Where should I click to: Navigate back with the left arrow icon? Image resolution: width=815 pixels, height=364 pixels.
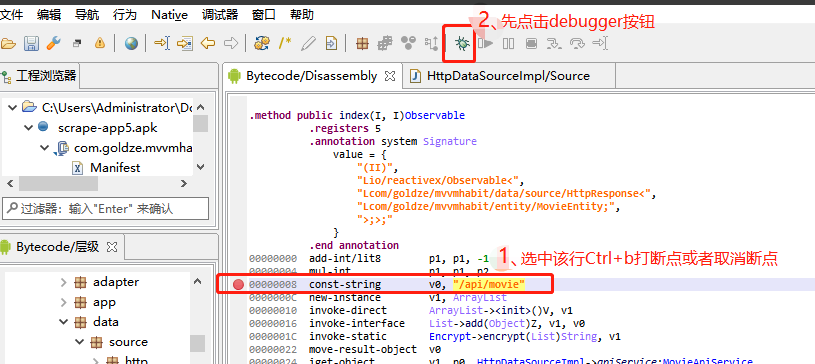pyautogui.click(x=208, y=44)
